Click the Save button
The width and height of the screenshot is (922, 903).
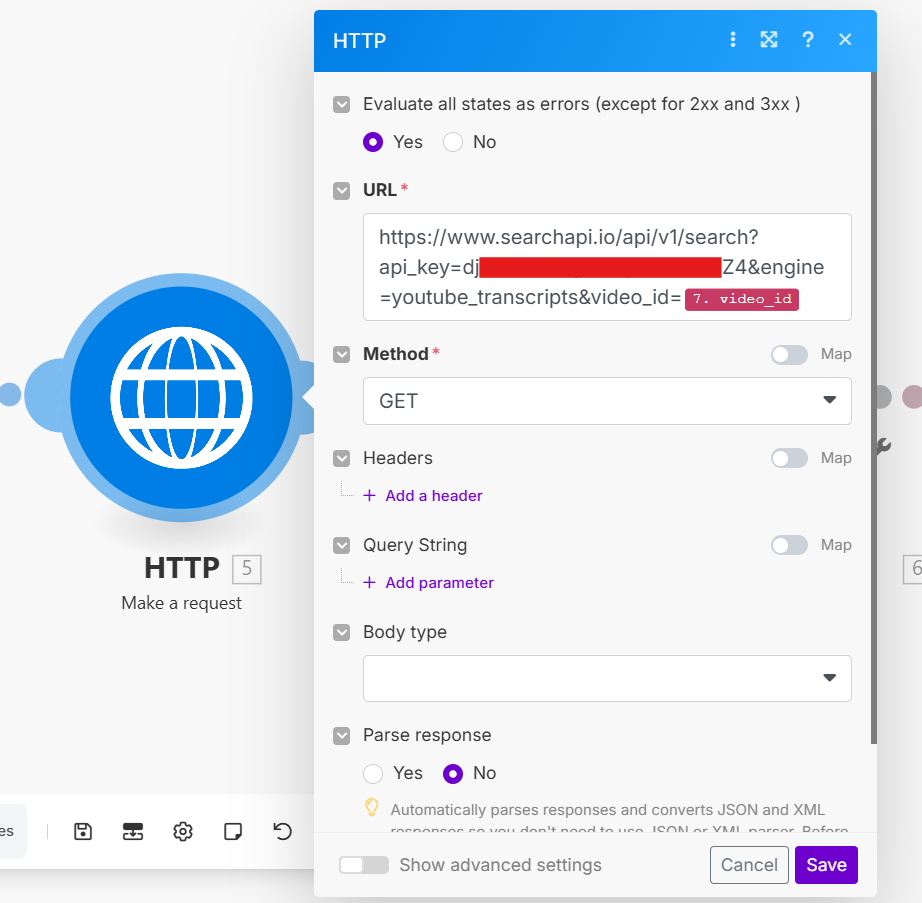pyautogui.click(x=826, y=865)
